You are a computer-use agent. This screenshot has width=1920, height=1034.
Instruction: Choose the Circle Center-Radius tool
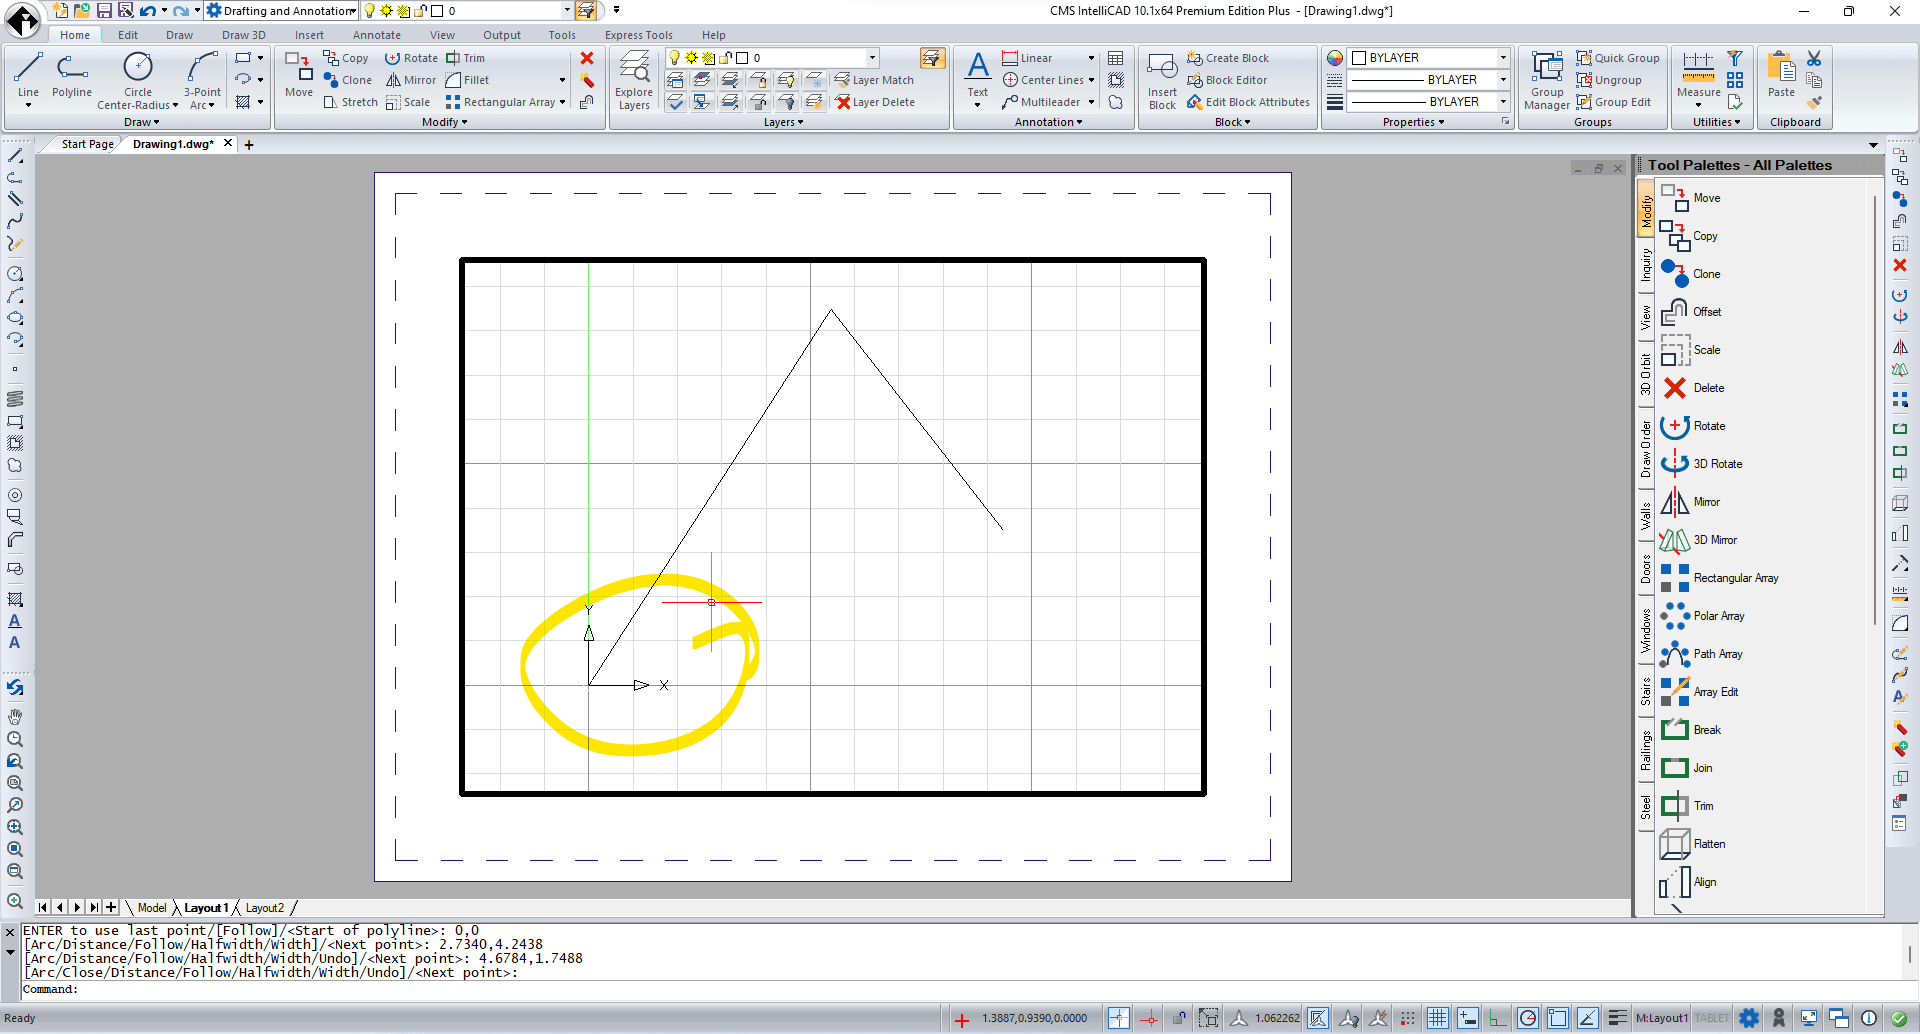pyautogui.click(x=138, y=79)
